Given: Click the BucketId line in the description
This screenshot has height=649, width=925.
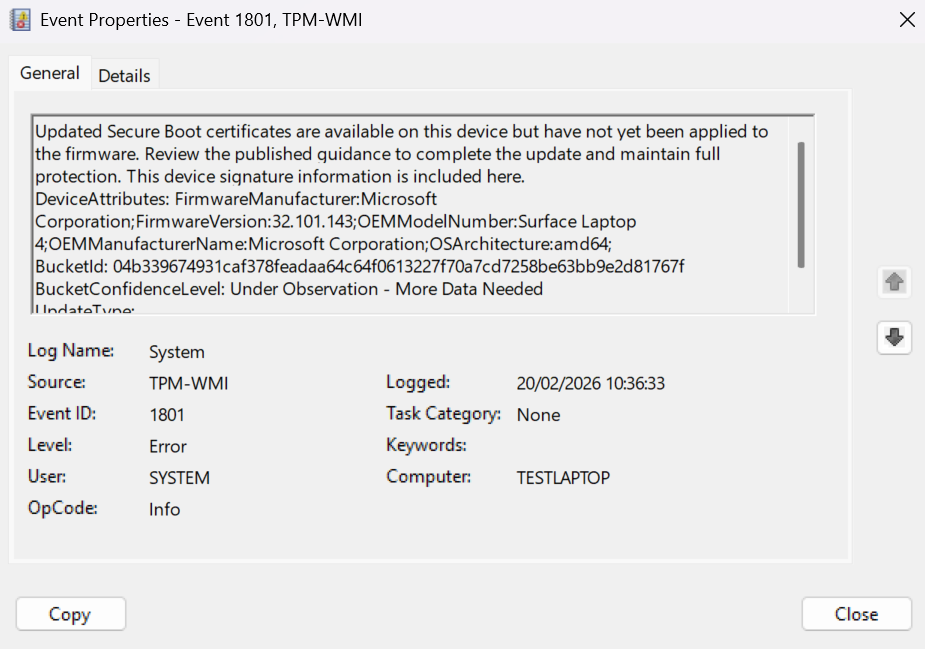Looking at the screenshot, I should click(x=359, y=267).
